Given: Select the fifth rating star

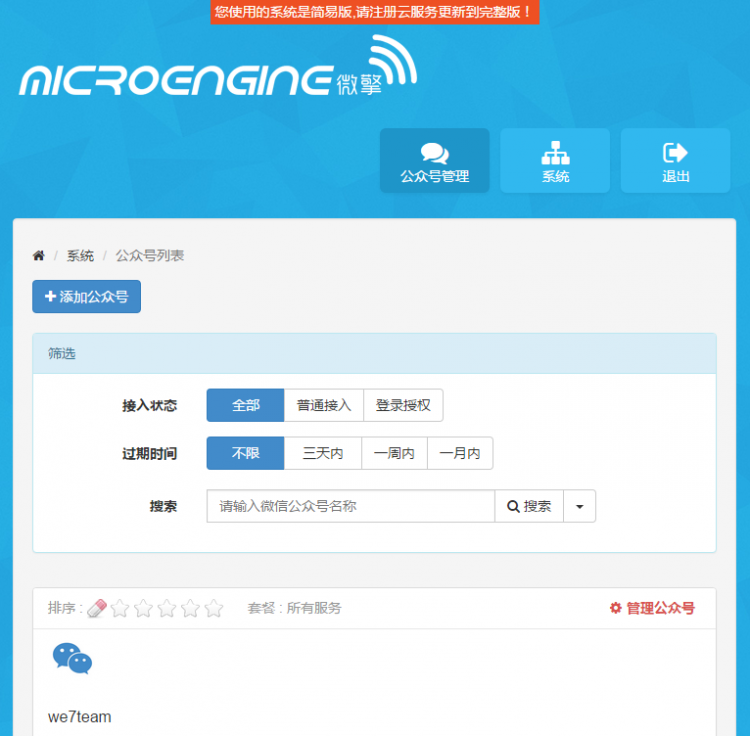Looking at the screenshot, I should 214,608.
